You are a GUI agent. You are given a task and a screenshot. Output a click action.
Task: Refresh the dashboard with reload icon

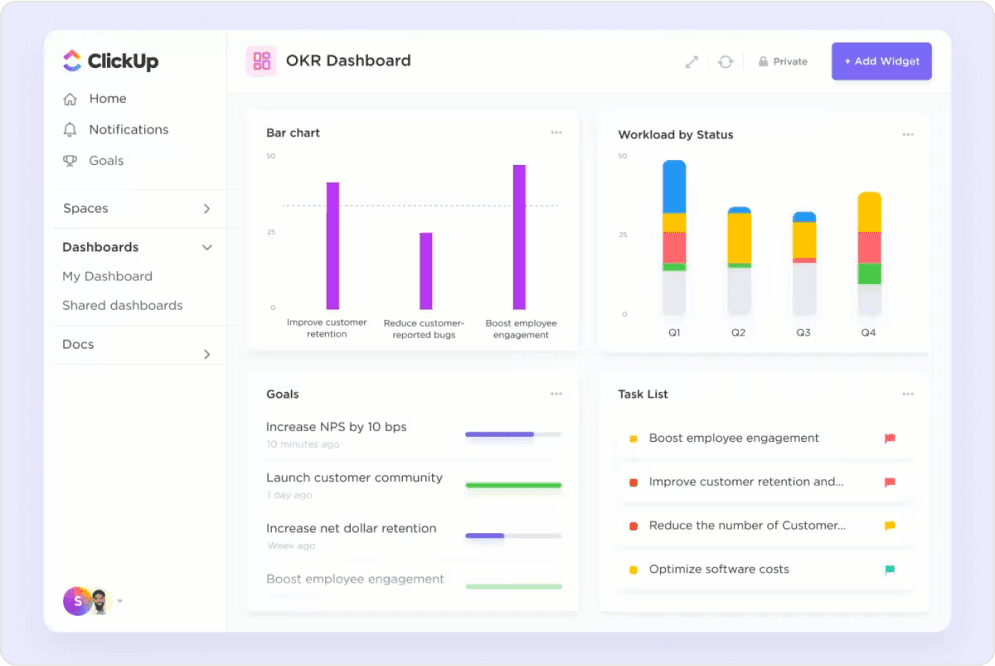[725, 62]
